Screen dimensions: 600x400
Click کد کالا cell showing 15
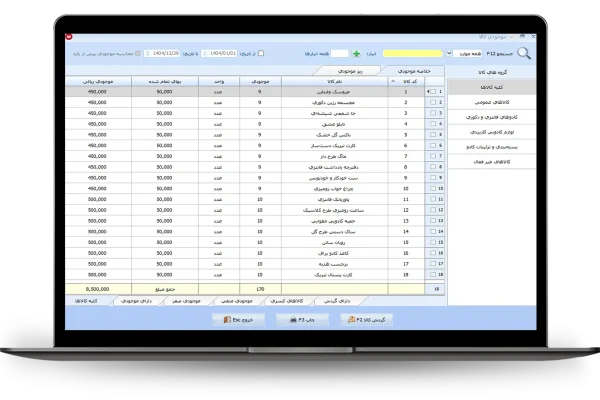(x=406, y=242)
